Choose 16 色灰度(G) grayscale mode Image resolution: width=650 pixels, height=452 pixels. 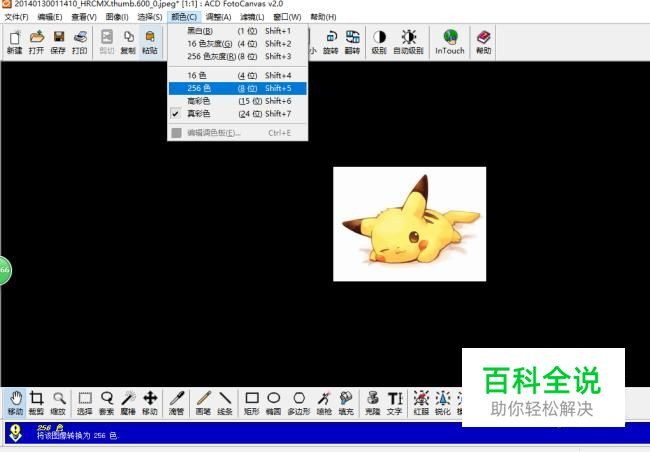point(238,44)
